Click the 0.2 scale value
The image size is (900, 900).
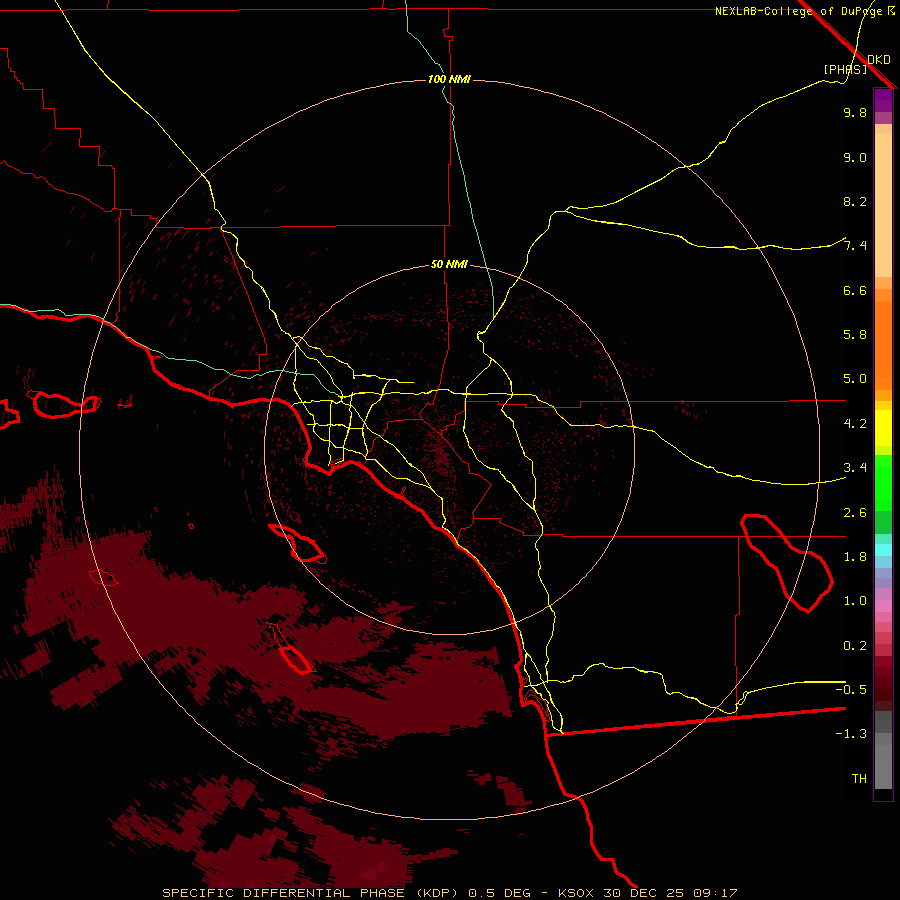pyautogui.click(x=855, y=646)
